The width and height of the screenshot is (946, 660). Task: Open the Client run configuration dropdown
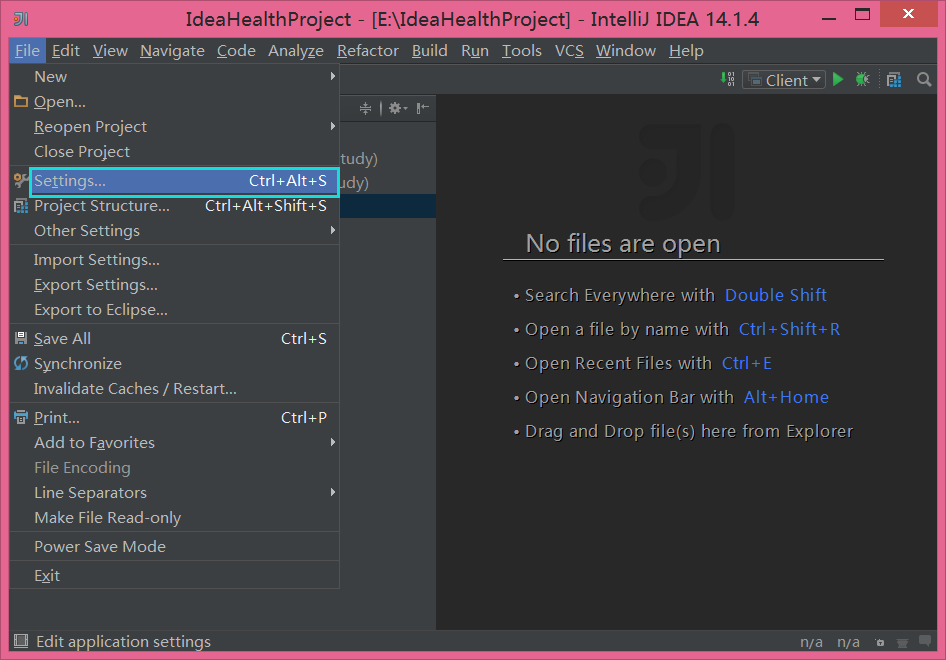click(783, 80)
